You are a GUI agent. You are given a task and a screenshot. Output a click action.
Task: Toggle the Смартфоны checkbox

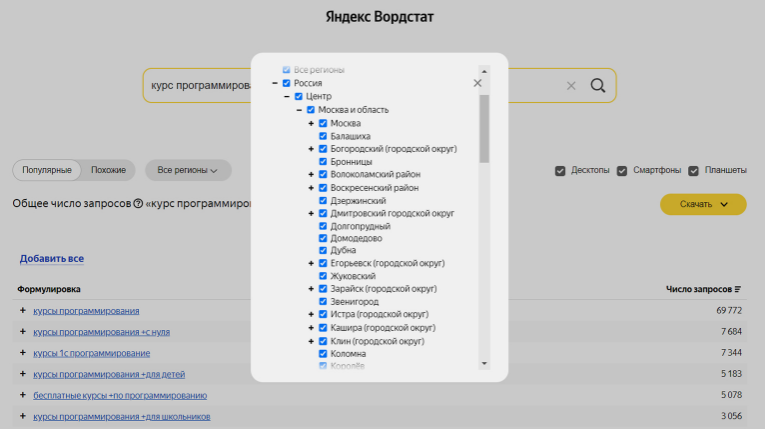[622, 171]
